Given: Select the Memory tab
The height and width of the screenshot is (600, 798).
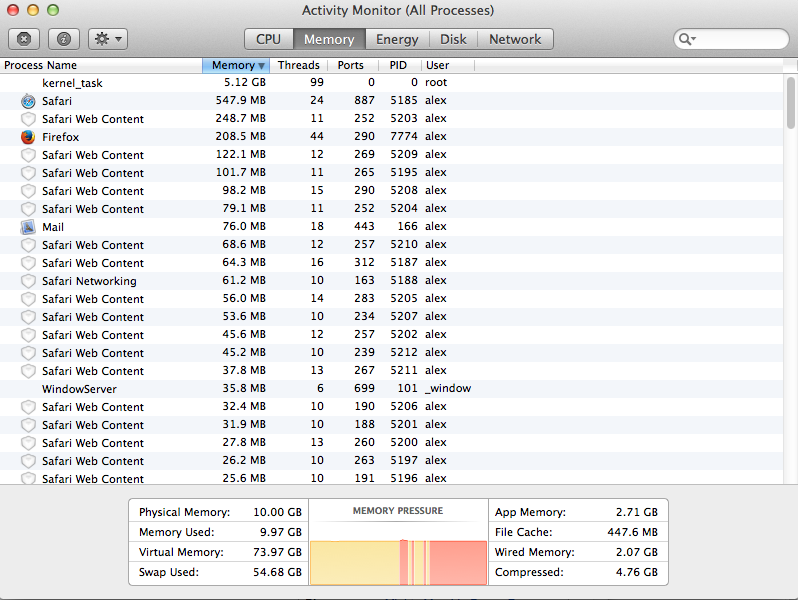Looking at the screenshot, I should (329, 39).
